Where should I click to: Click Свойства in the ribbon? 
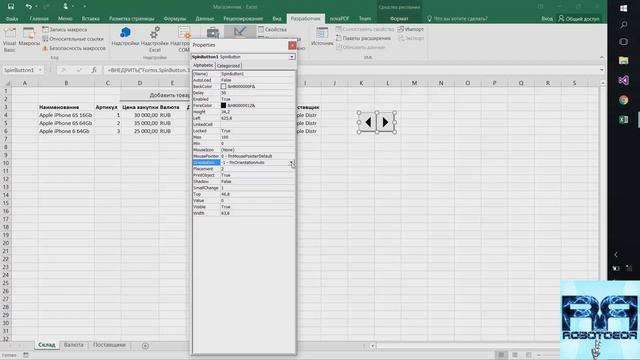pos(272,29)
